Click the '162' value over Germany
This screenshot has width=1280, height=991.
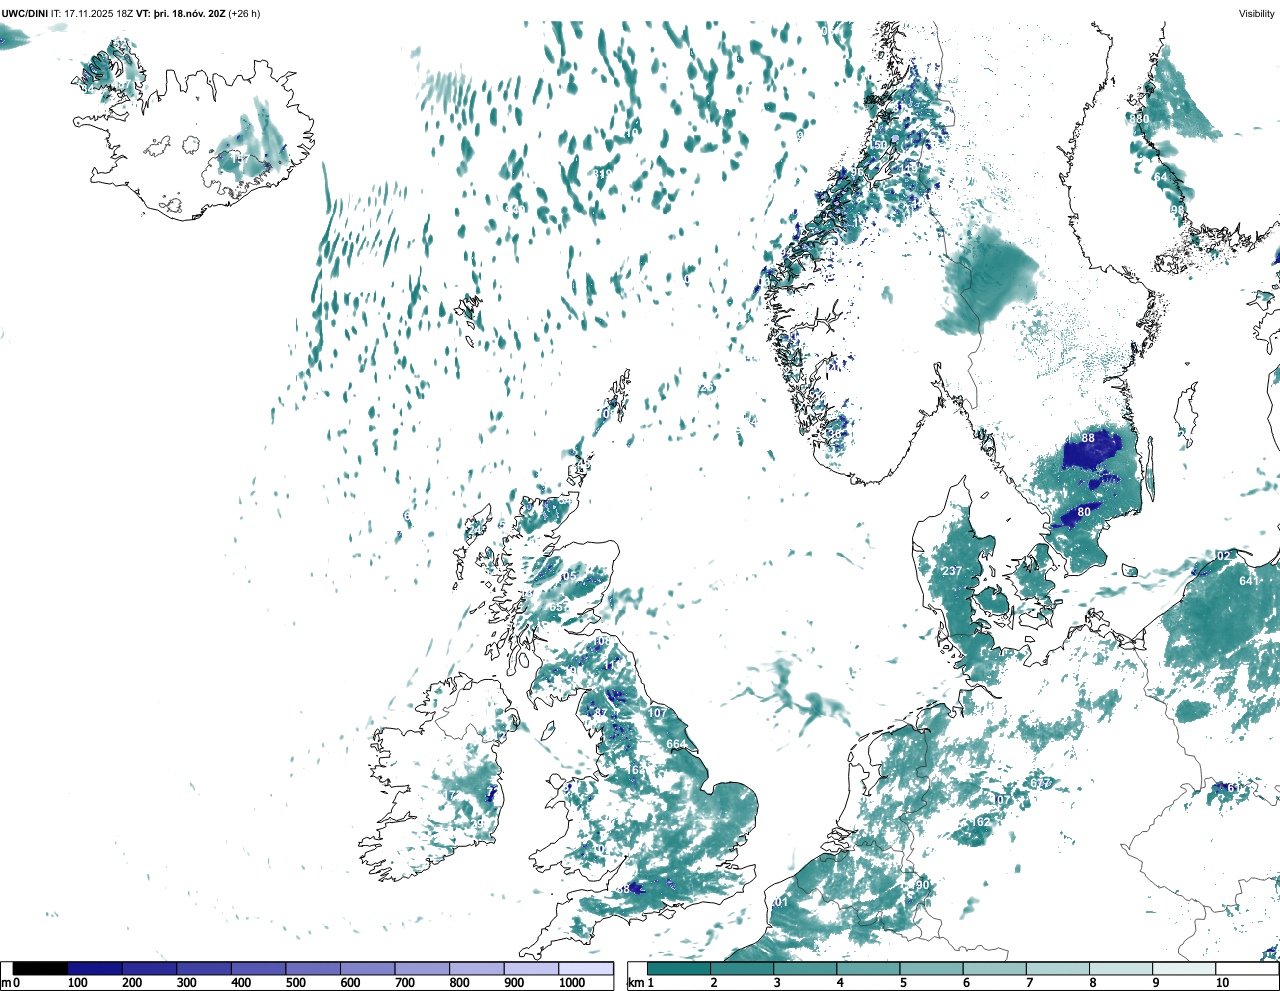click(x=981, y=822)
